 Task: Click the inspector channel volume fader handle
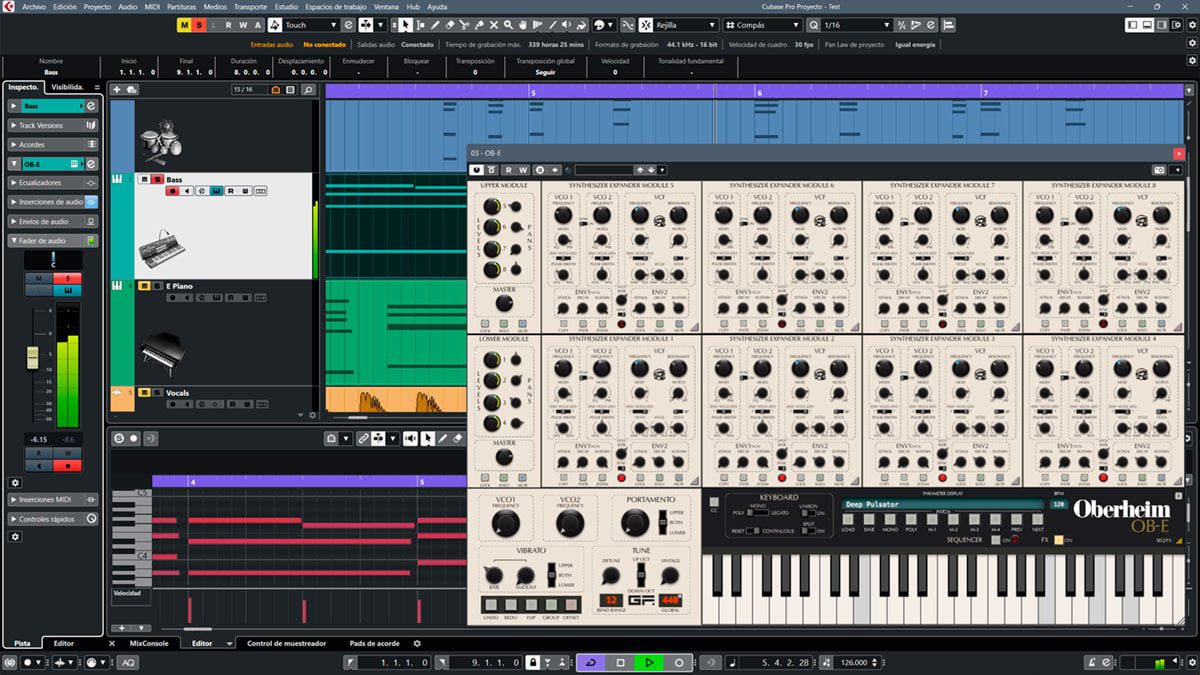pyautogui.click(x=32, y=356)
